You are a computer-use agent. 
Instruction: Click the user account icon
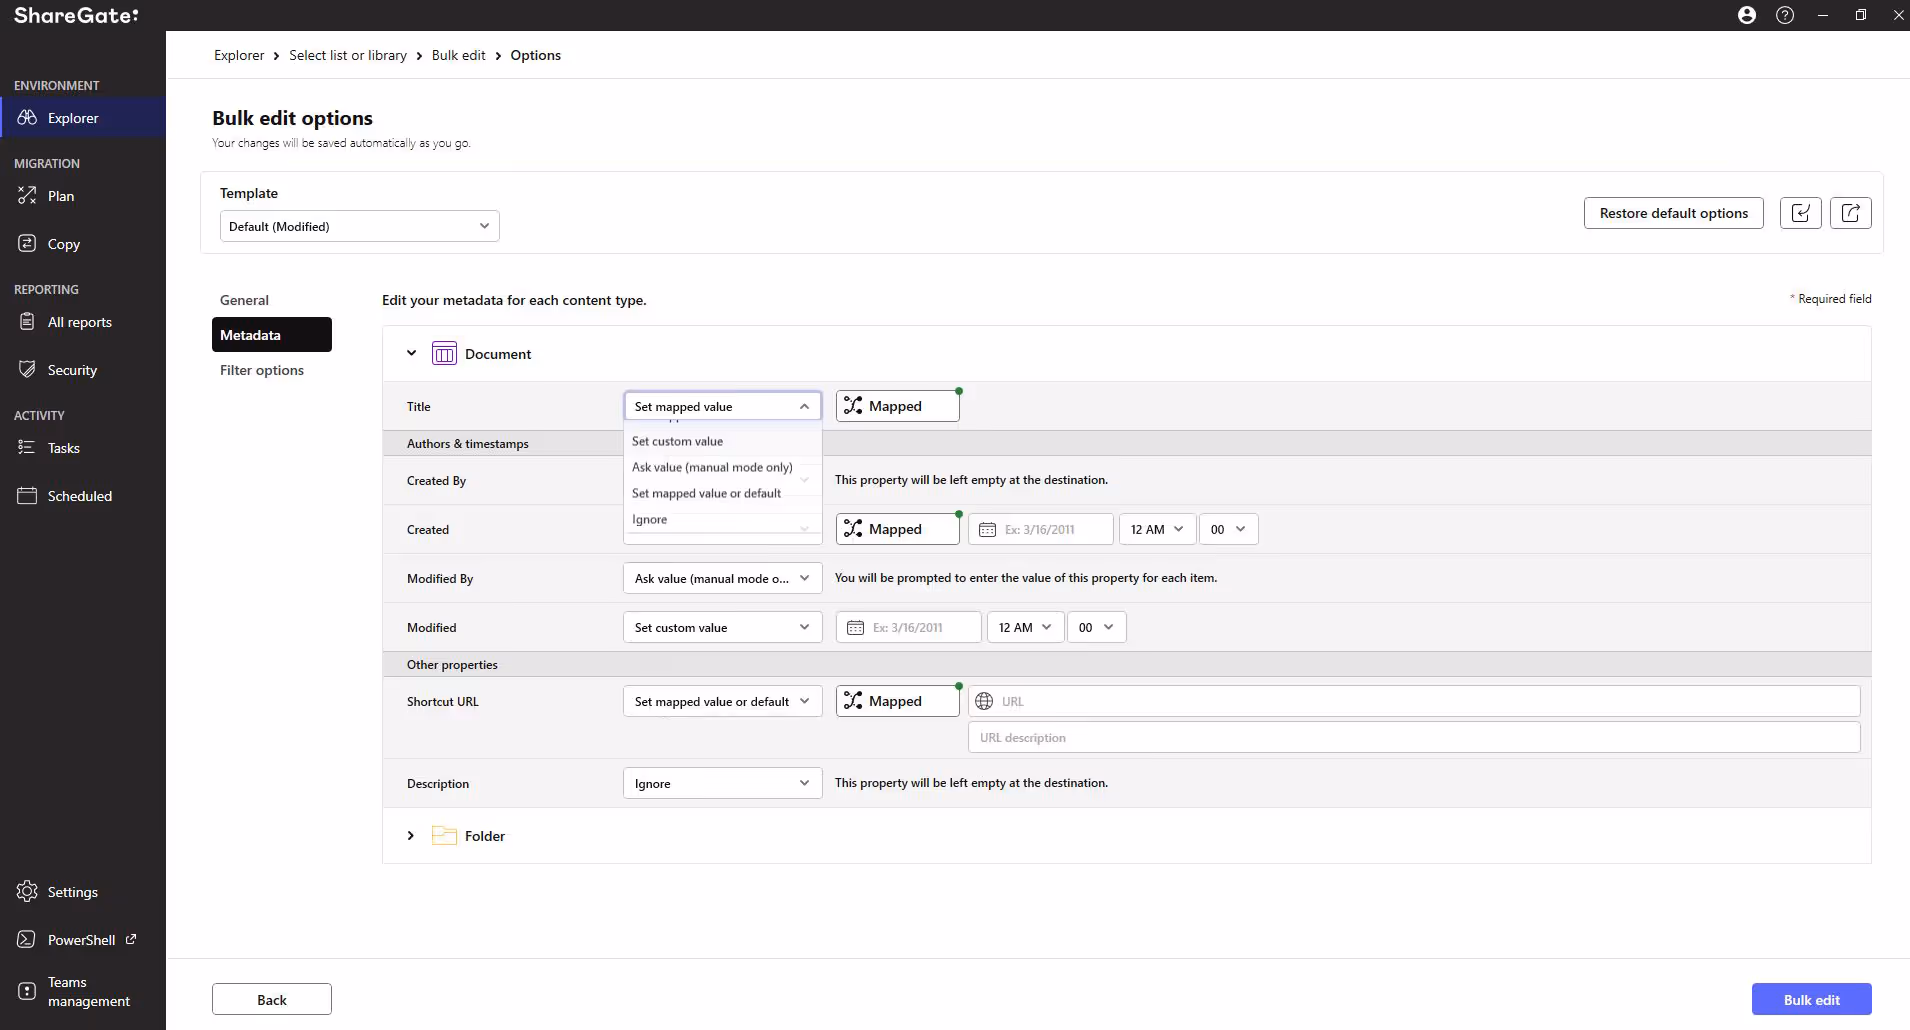1747,15
